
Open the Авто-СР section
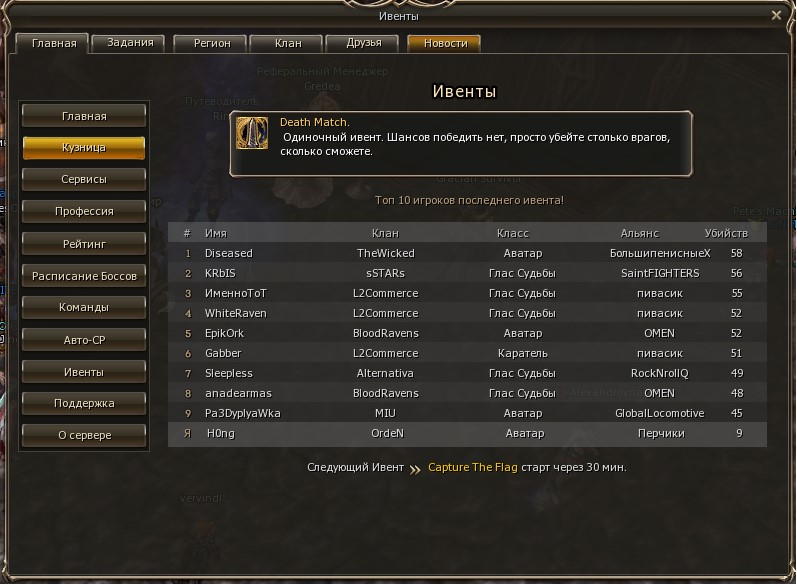pos(84,340)
